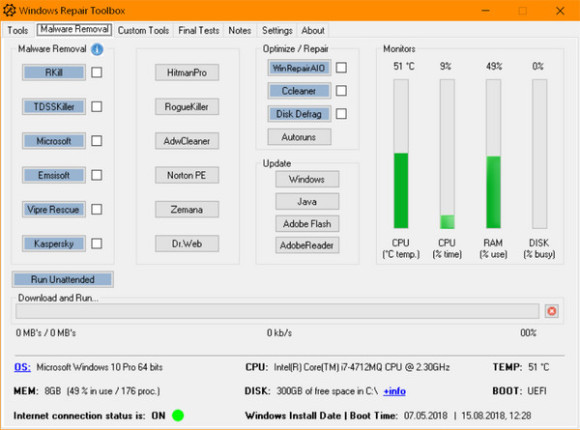Image resolution: width=580 pixels, height=430 pixels.
Task: Click the Malware Removal info icon
Action: tap(97, 49)
